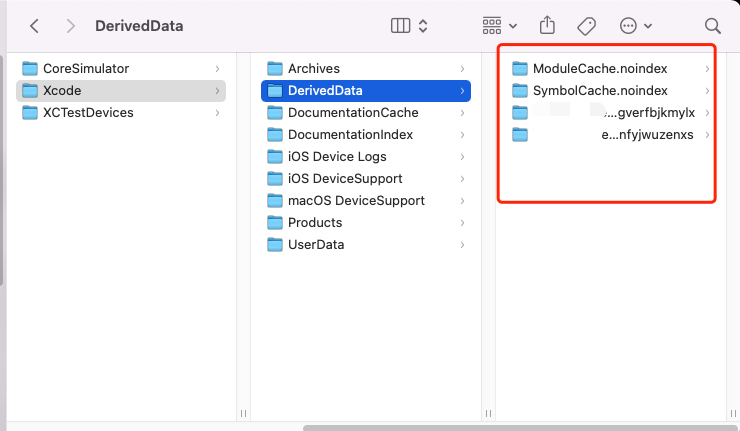The image size is (740, 431).
Task: Click the Products folder icon
Action: coord(275,222)
